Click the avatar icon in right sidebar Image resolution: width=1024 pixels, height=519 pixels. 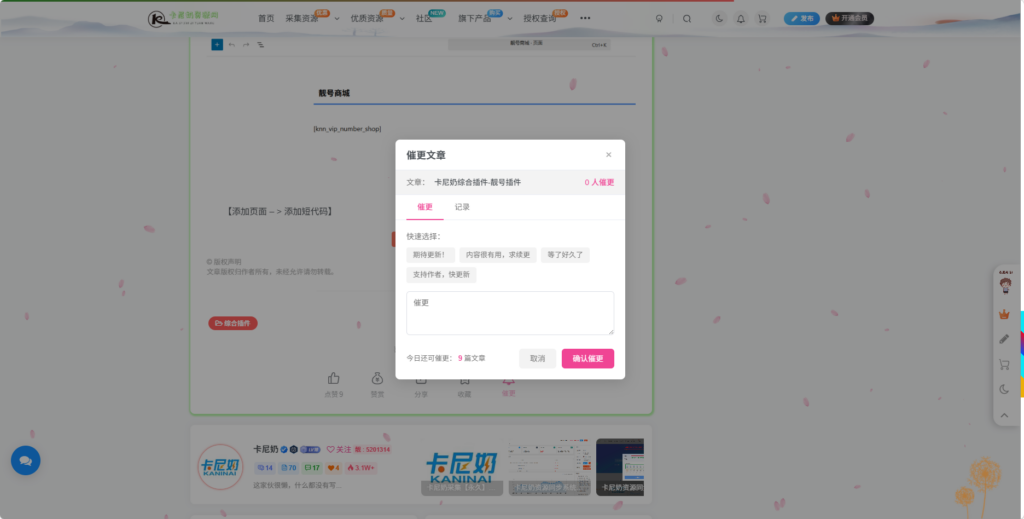tap(1005, 285)
